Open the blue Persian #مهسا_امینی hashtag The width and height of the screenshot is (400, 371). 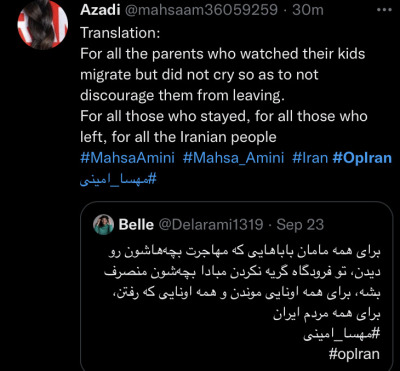click(x=118, y=179)
